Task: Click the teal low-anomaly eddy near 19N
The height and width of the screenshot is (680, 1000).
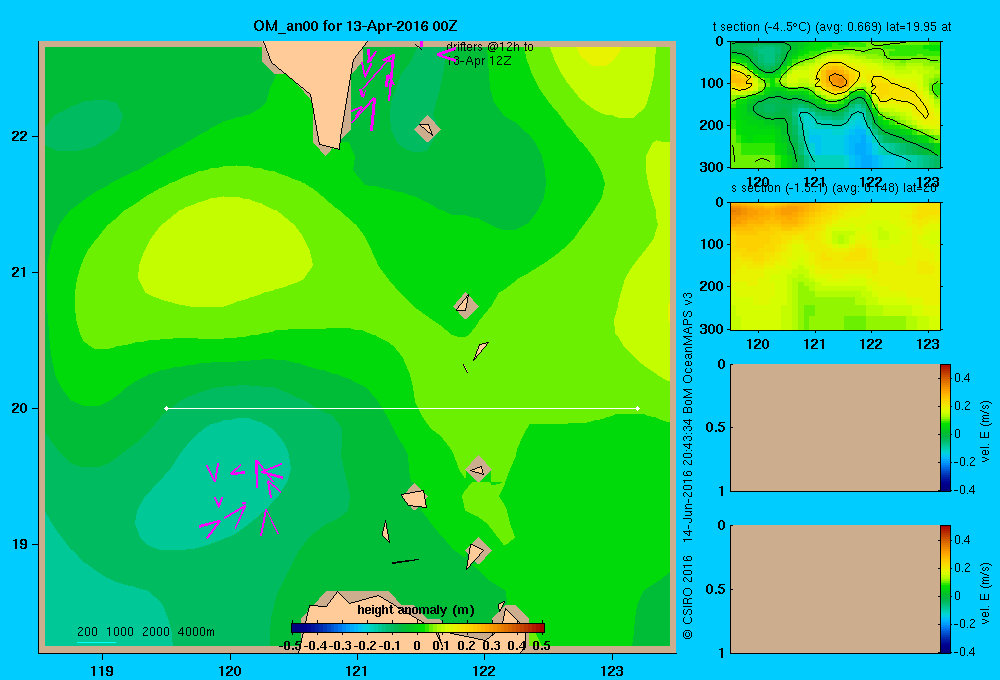Action: (214, 485)
